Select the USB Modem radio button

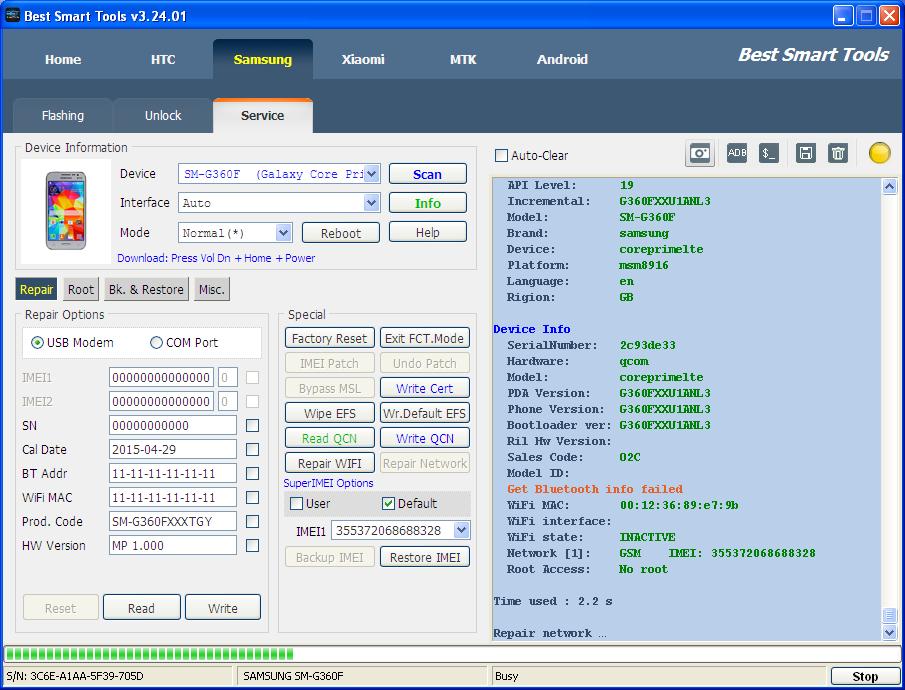click(38, 343)
